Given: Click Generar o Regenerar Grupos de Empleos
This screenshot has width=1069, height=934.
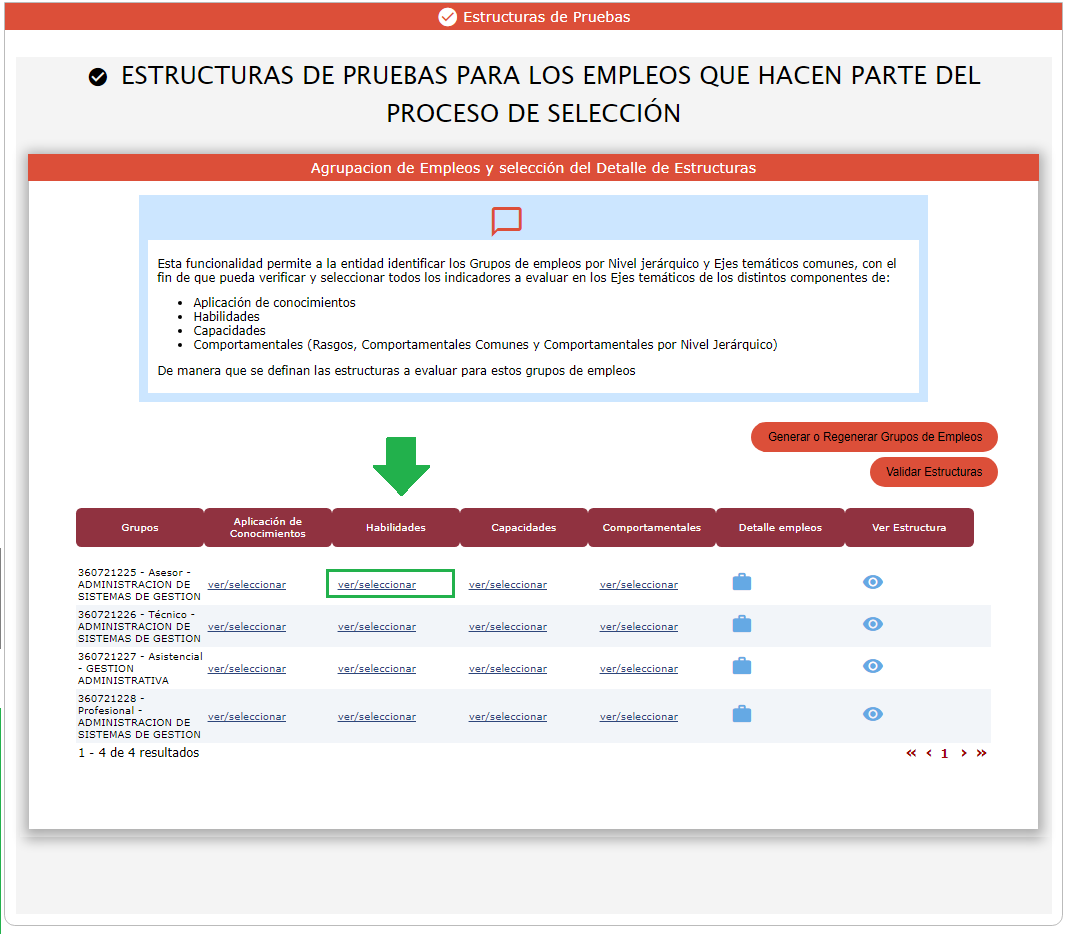Looking at the screenshot, I should (x=874, y=437).
